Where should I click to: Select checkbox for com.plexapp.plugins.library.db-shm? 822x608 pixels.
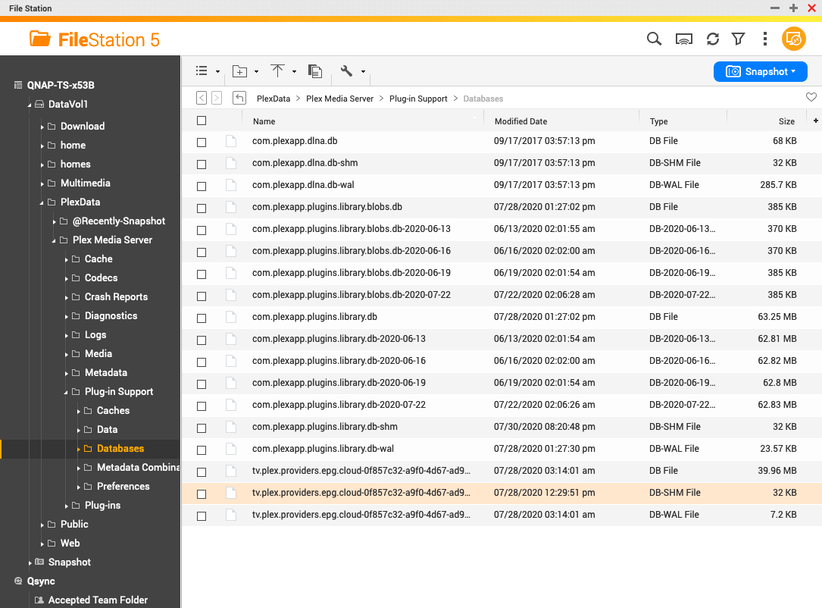202,428
